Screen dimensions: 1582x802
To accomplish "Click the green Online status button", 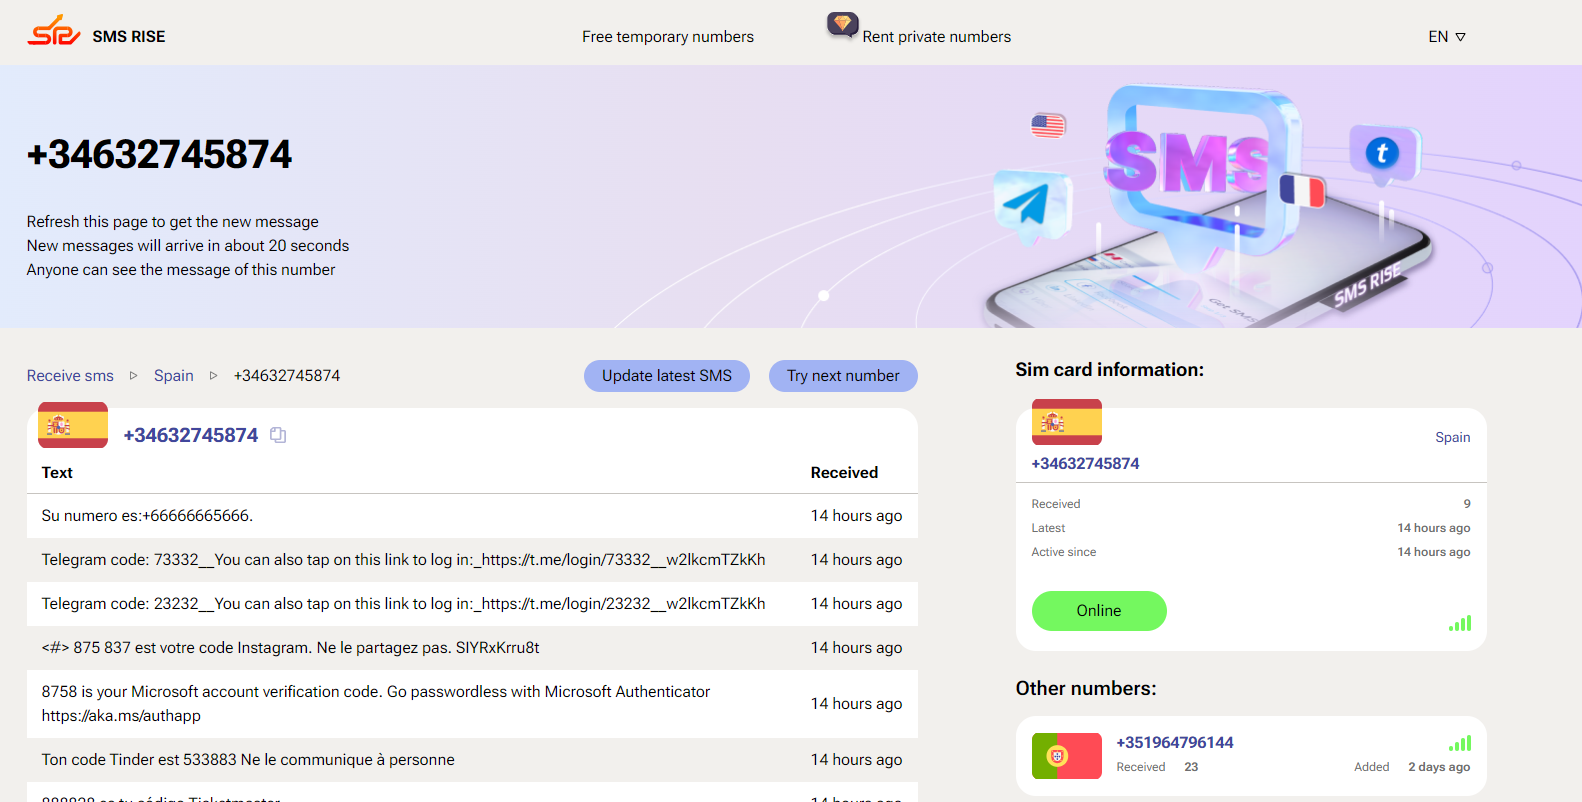I will (1099, 611).
